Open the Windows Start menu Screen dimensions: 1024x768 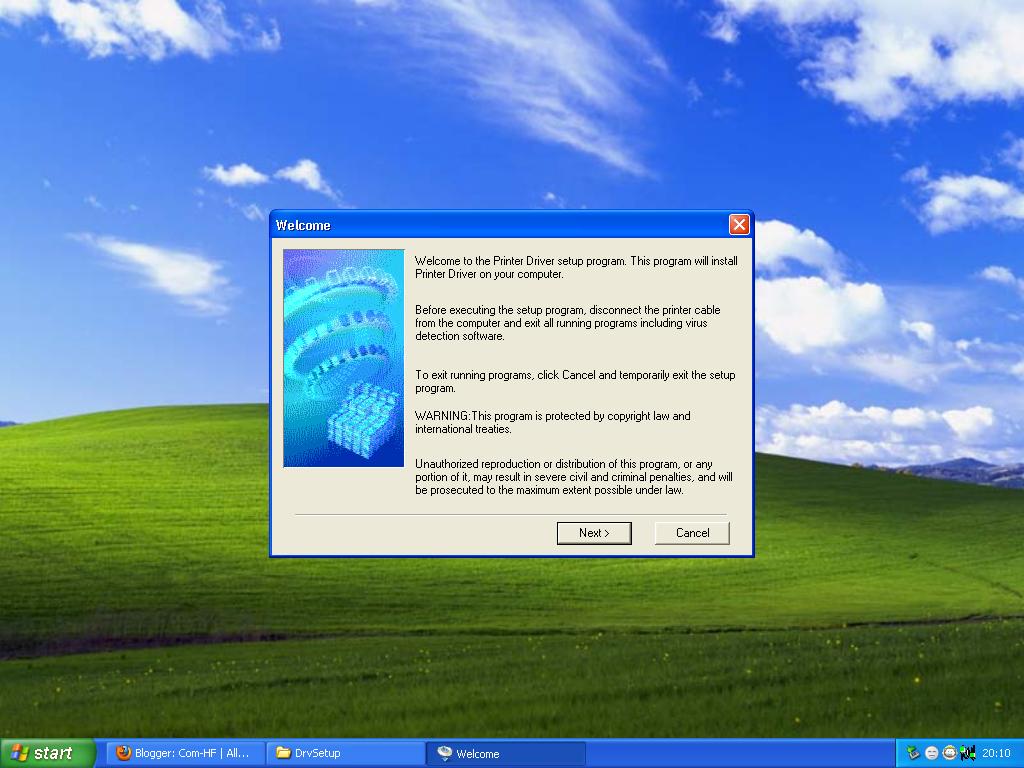coord(48,754)
